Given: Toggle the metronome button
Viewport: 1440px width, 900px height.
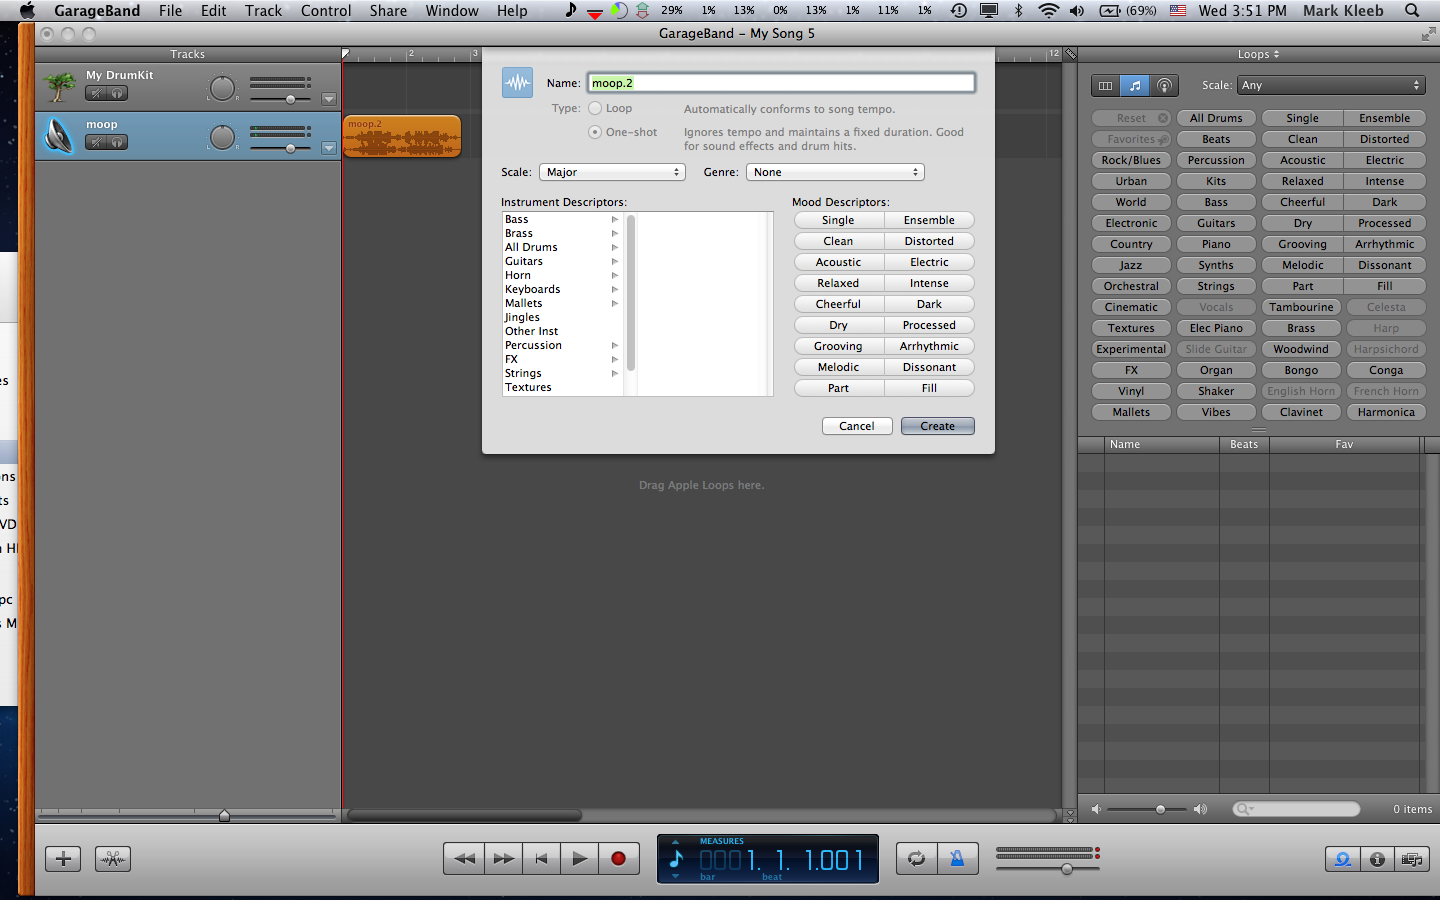Looking at the screenshot, I should coord(957,858).
